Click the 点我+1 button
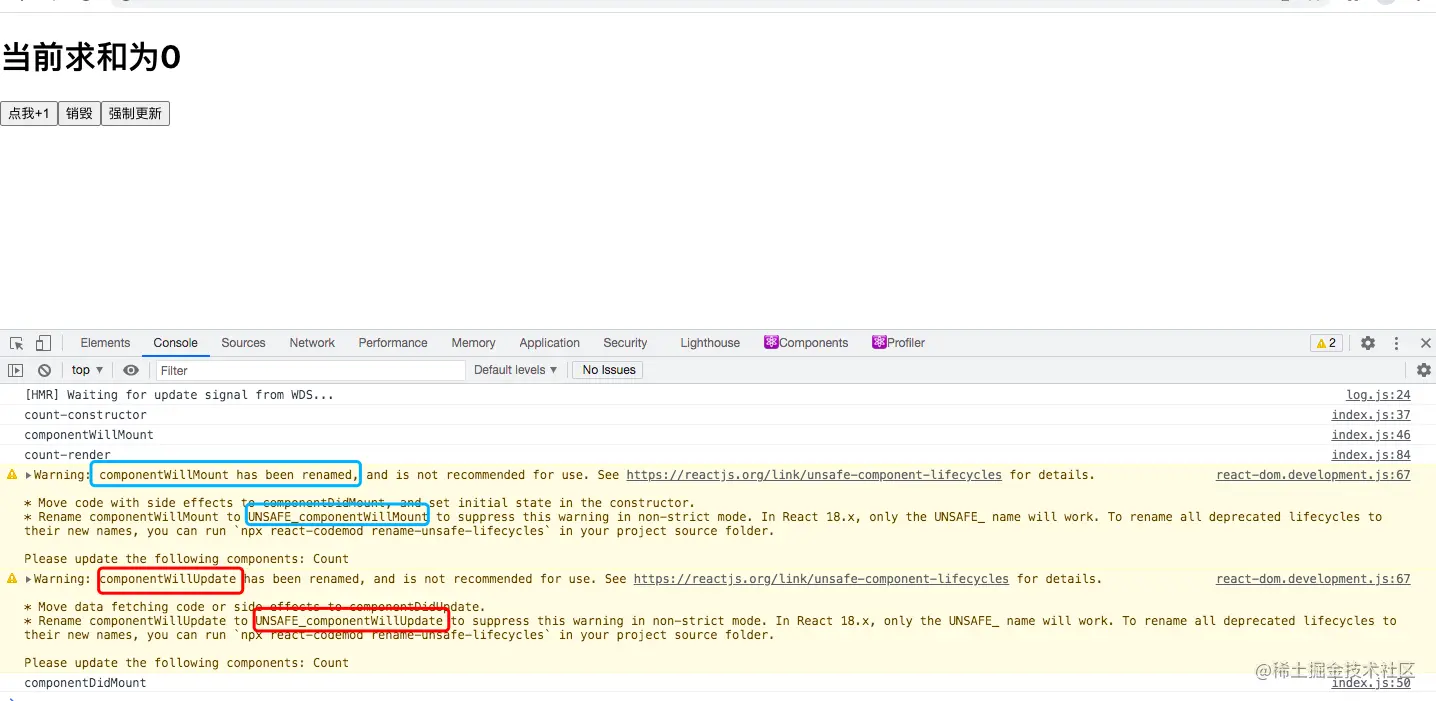1436x701 pixels. (x=29, y=114)
